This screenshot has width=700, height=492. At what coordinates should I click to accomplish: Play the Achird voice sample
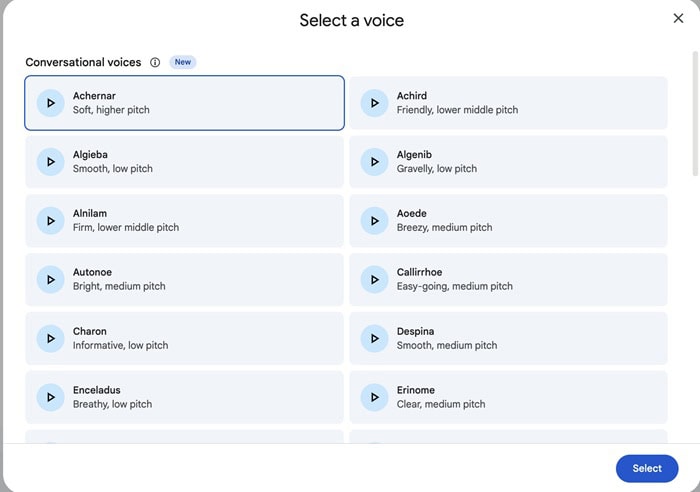tap(374, 103)
